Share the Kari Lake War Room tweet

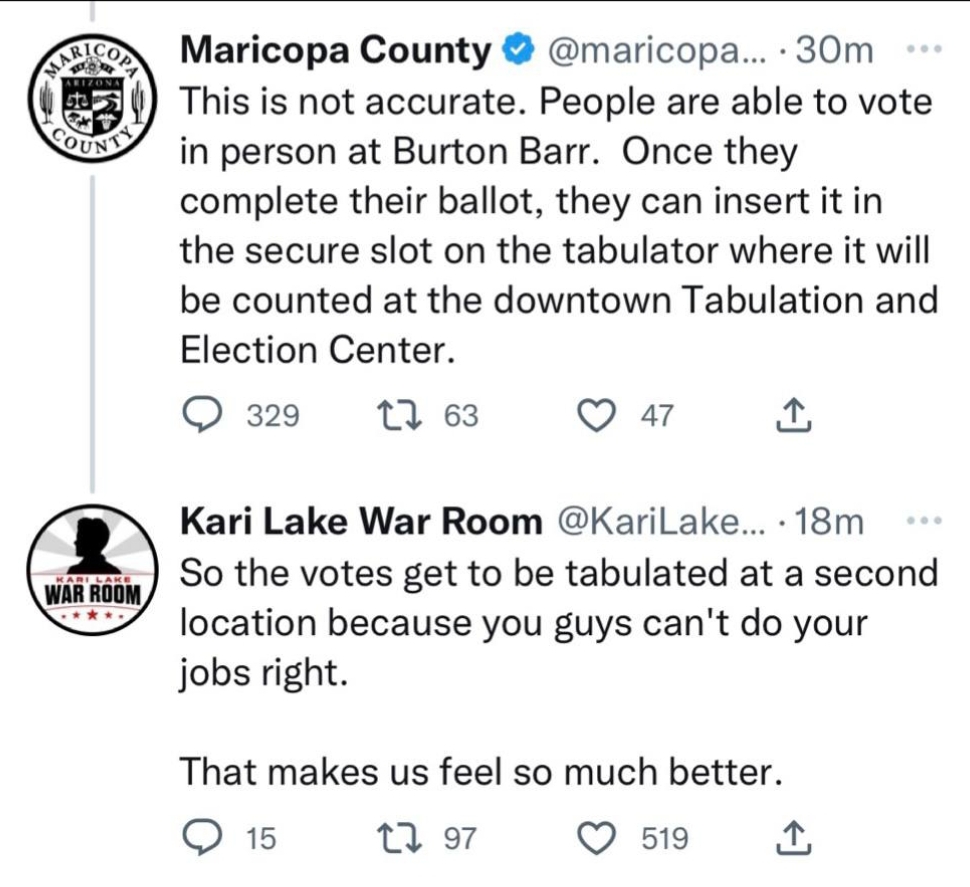point(793,838)
